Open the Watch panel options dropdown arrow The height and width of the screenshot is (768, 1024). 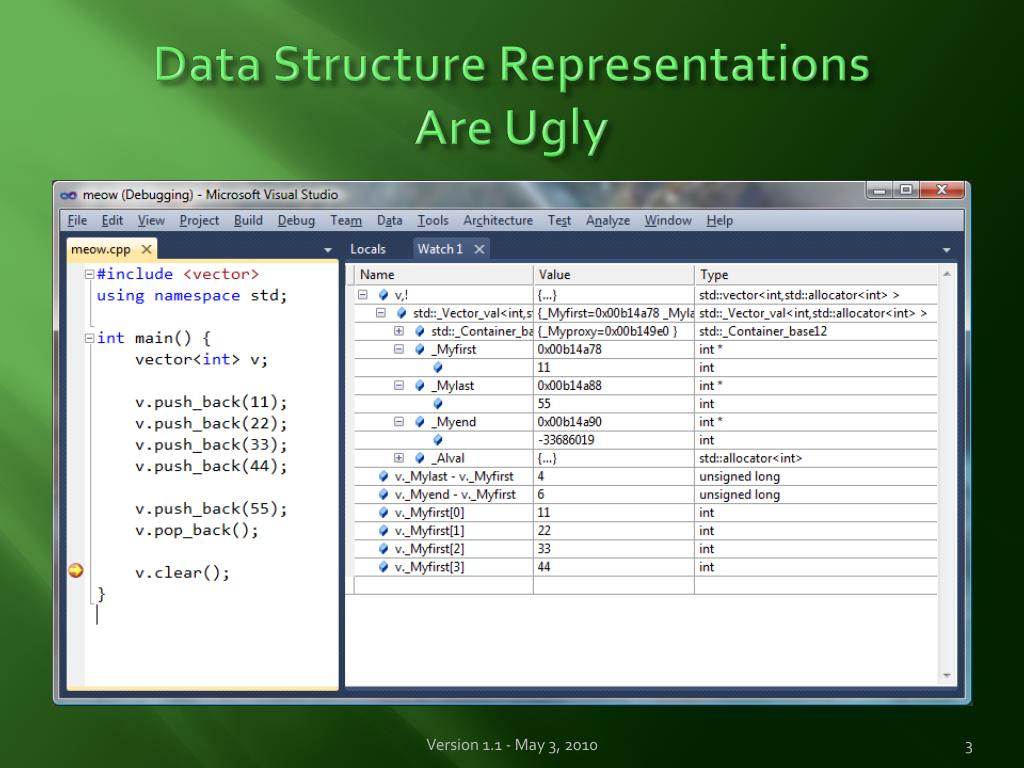[946, 250]
